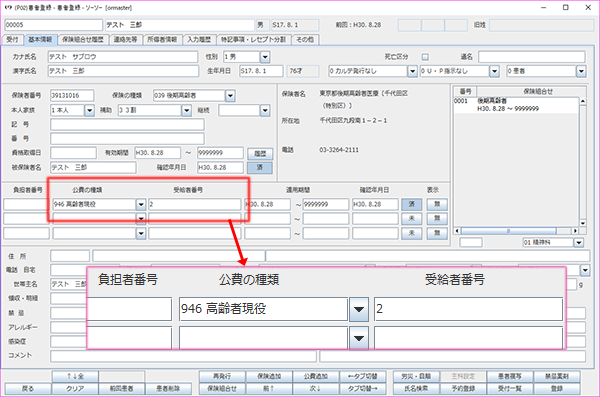This screenshot has height=397, width=600.
Task: Click the 生年月日 field showing S17. 8. 1
Action: pos(261,71)
